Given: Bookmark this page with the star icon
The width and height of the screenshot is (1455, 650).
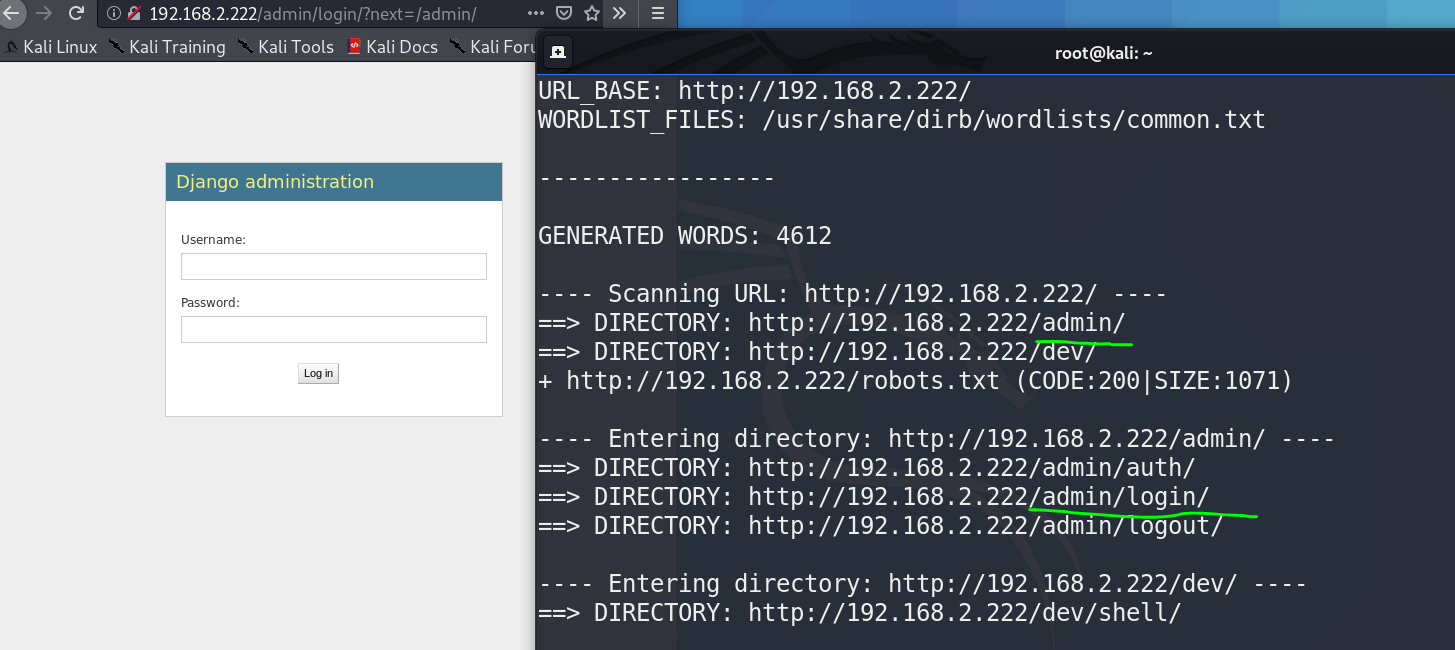Looking at the screenshot, I should pyautogui.click(x=591, y=14).
